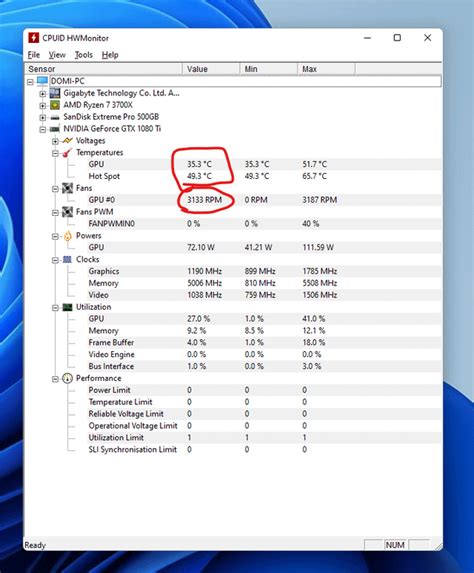Expand the Gigabyte Technology node
This screenshot has width=474, height=573.
(x=43, y=94)
